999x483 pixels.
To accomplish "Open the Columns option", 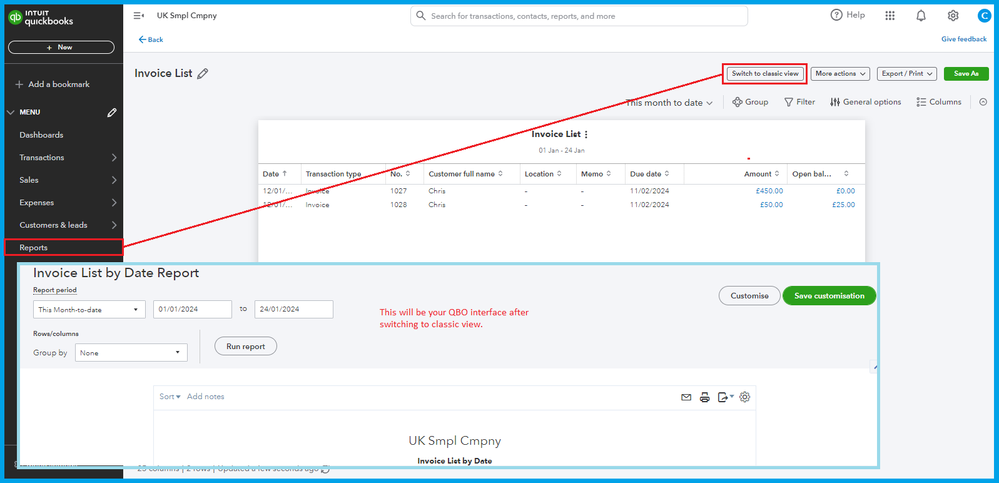I will pos(938,102).
